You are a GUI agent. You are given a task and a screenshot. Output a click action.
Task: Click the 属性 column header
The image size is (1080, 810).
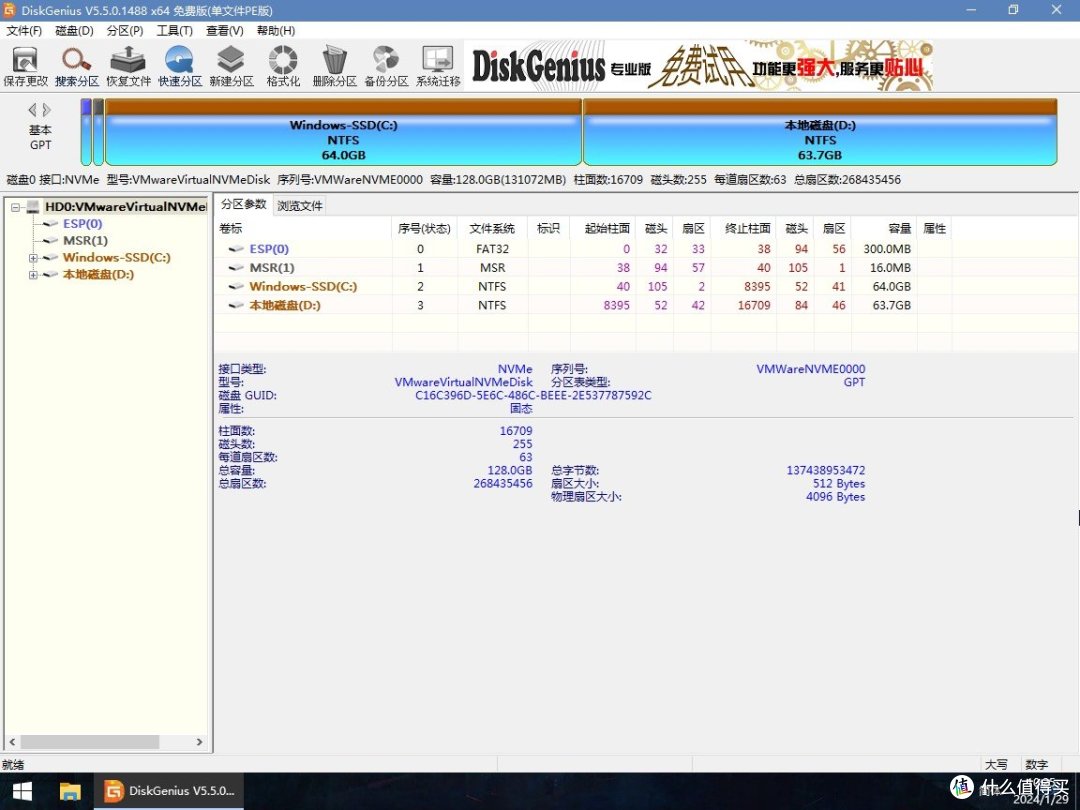tap(934, 229)
